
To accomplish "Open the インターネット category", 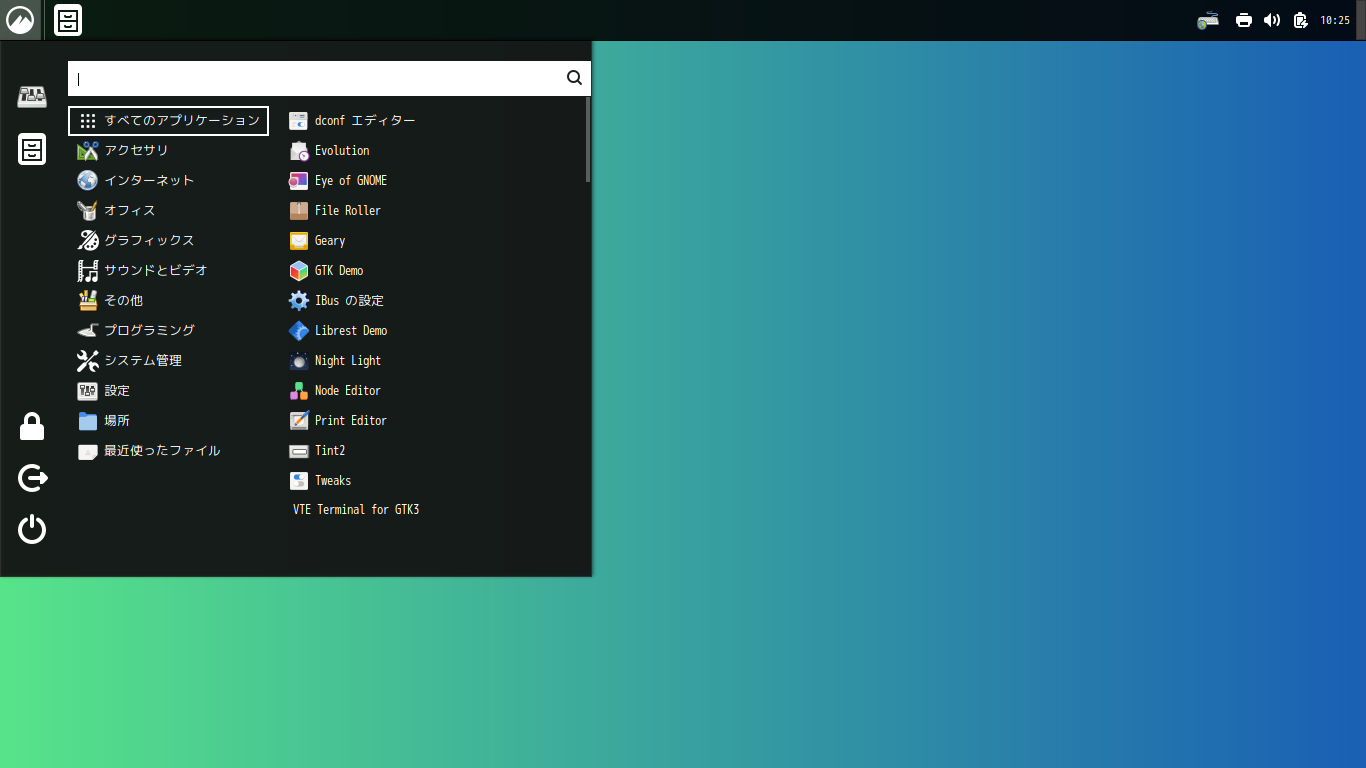I will pos(168,180).
